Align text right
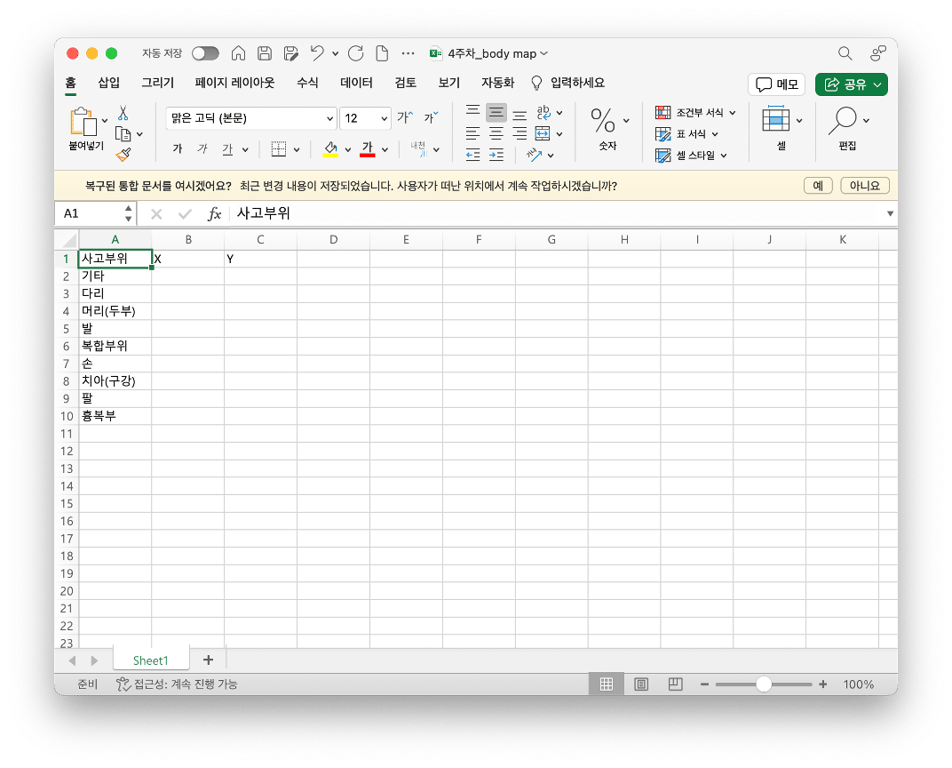Screen dimensions: 952x768 click(x=519, y=134)
